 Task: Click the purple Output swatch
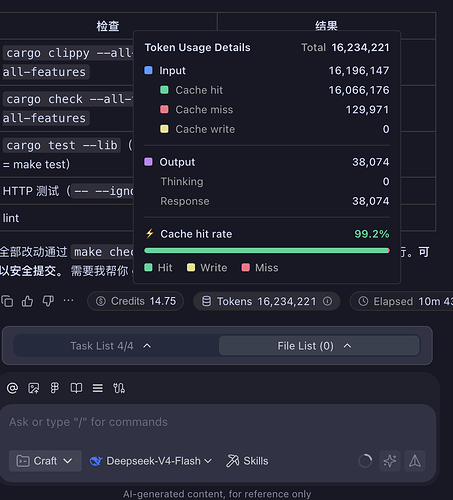(148, 162)
